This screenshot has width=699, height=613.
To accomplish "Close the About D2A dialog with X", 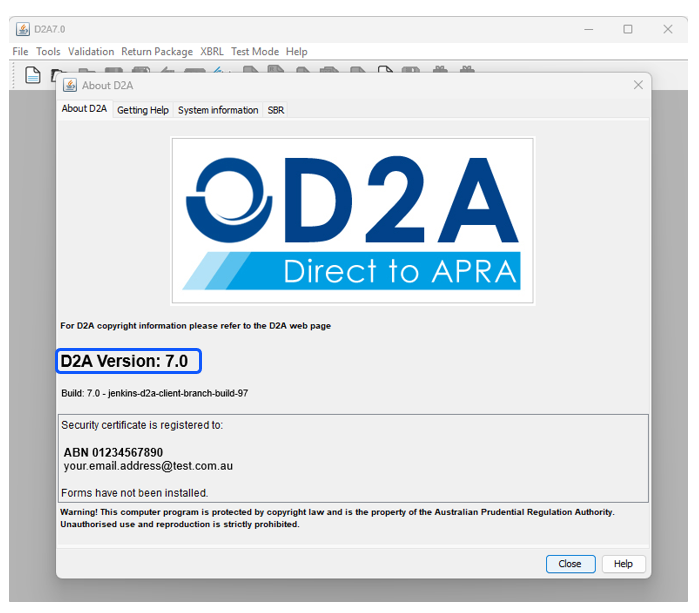I will (x=638, y=85).
